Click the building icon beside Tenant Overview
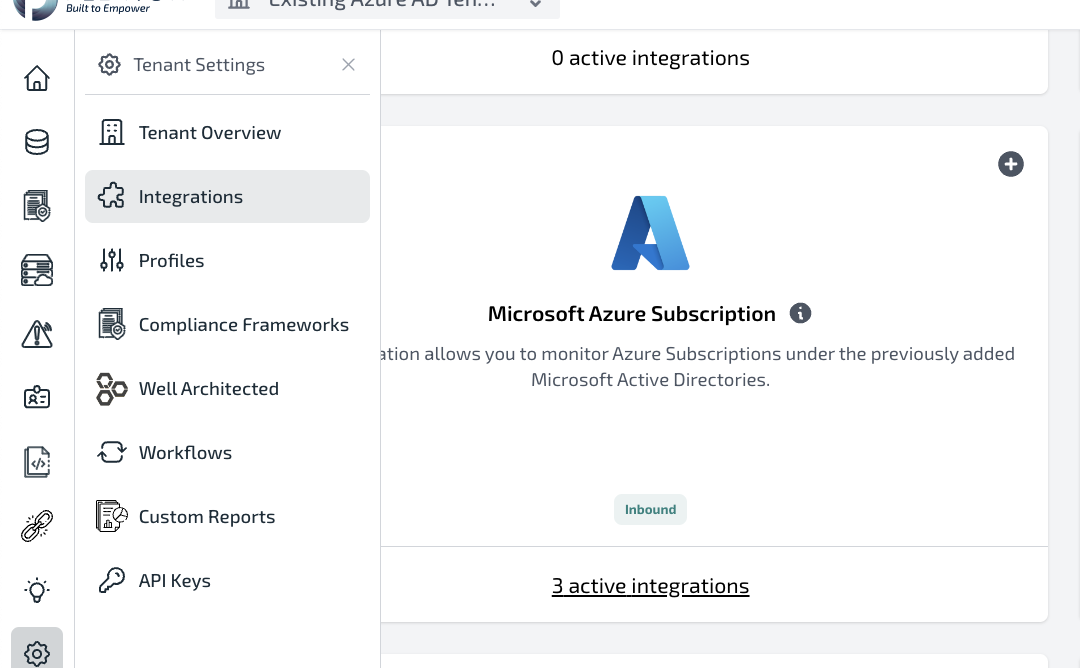Screen dimensions: 1080x668 pos(112,132)
